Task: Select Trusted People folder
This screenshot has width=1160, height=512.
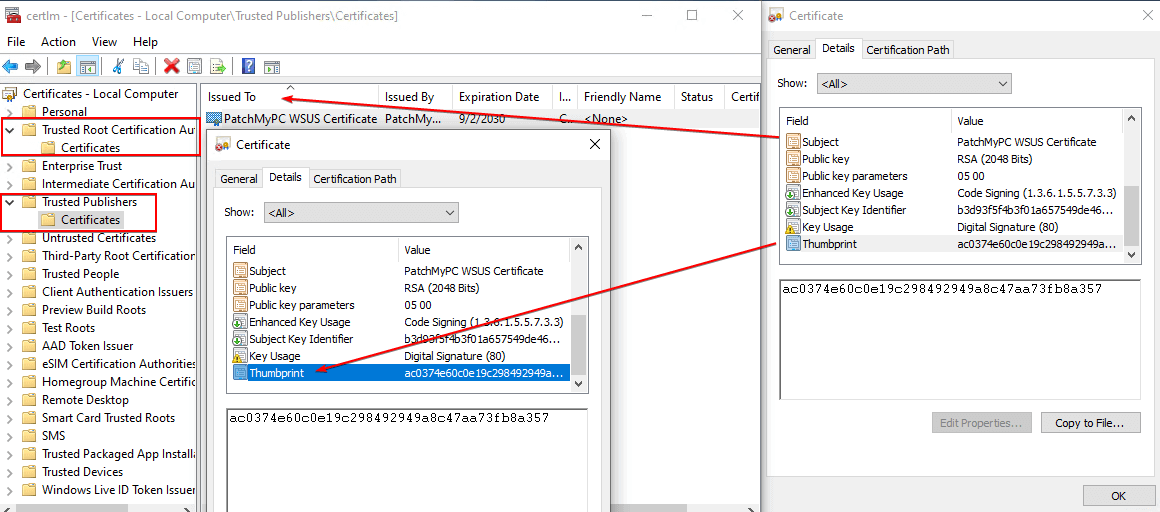Action: pyautogui.click(x=80, y=274)
